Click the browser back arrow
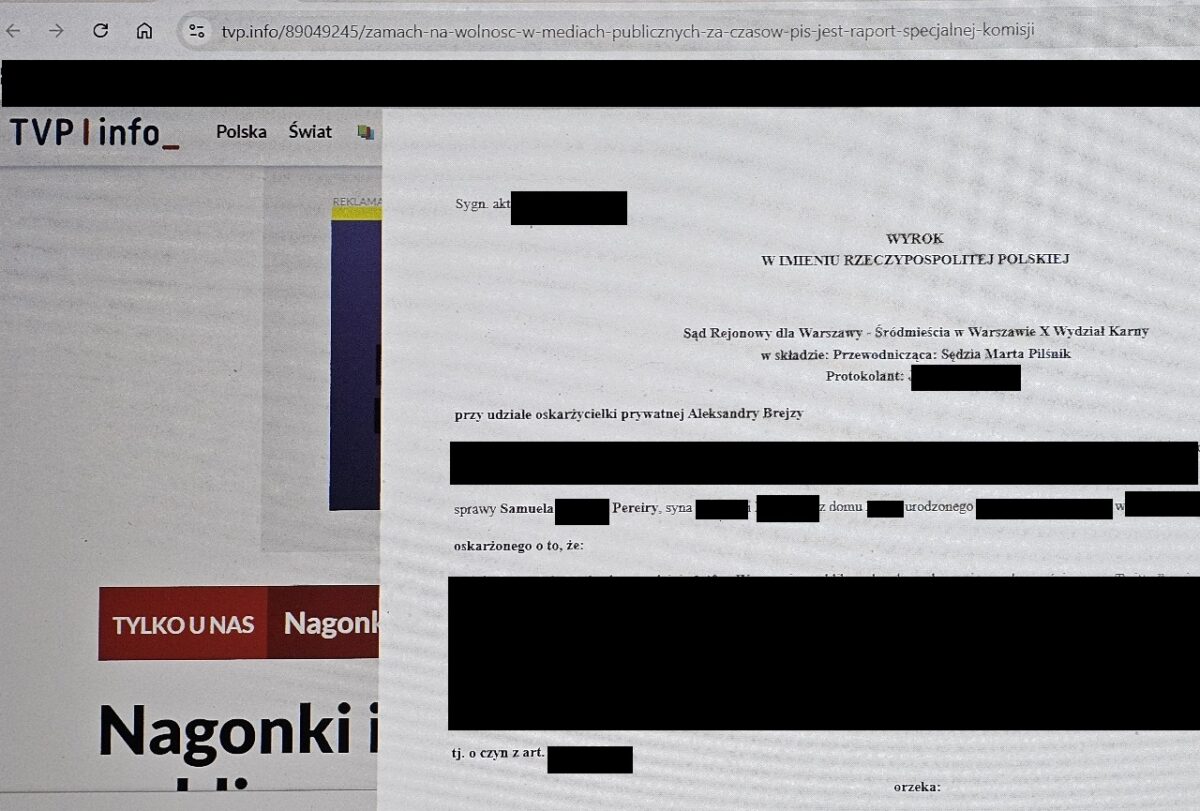Viewport: 1200px width, 811px height. tap(13, 30)
